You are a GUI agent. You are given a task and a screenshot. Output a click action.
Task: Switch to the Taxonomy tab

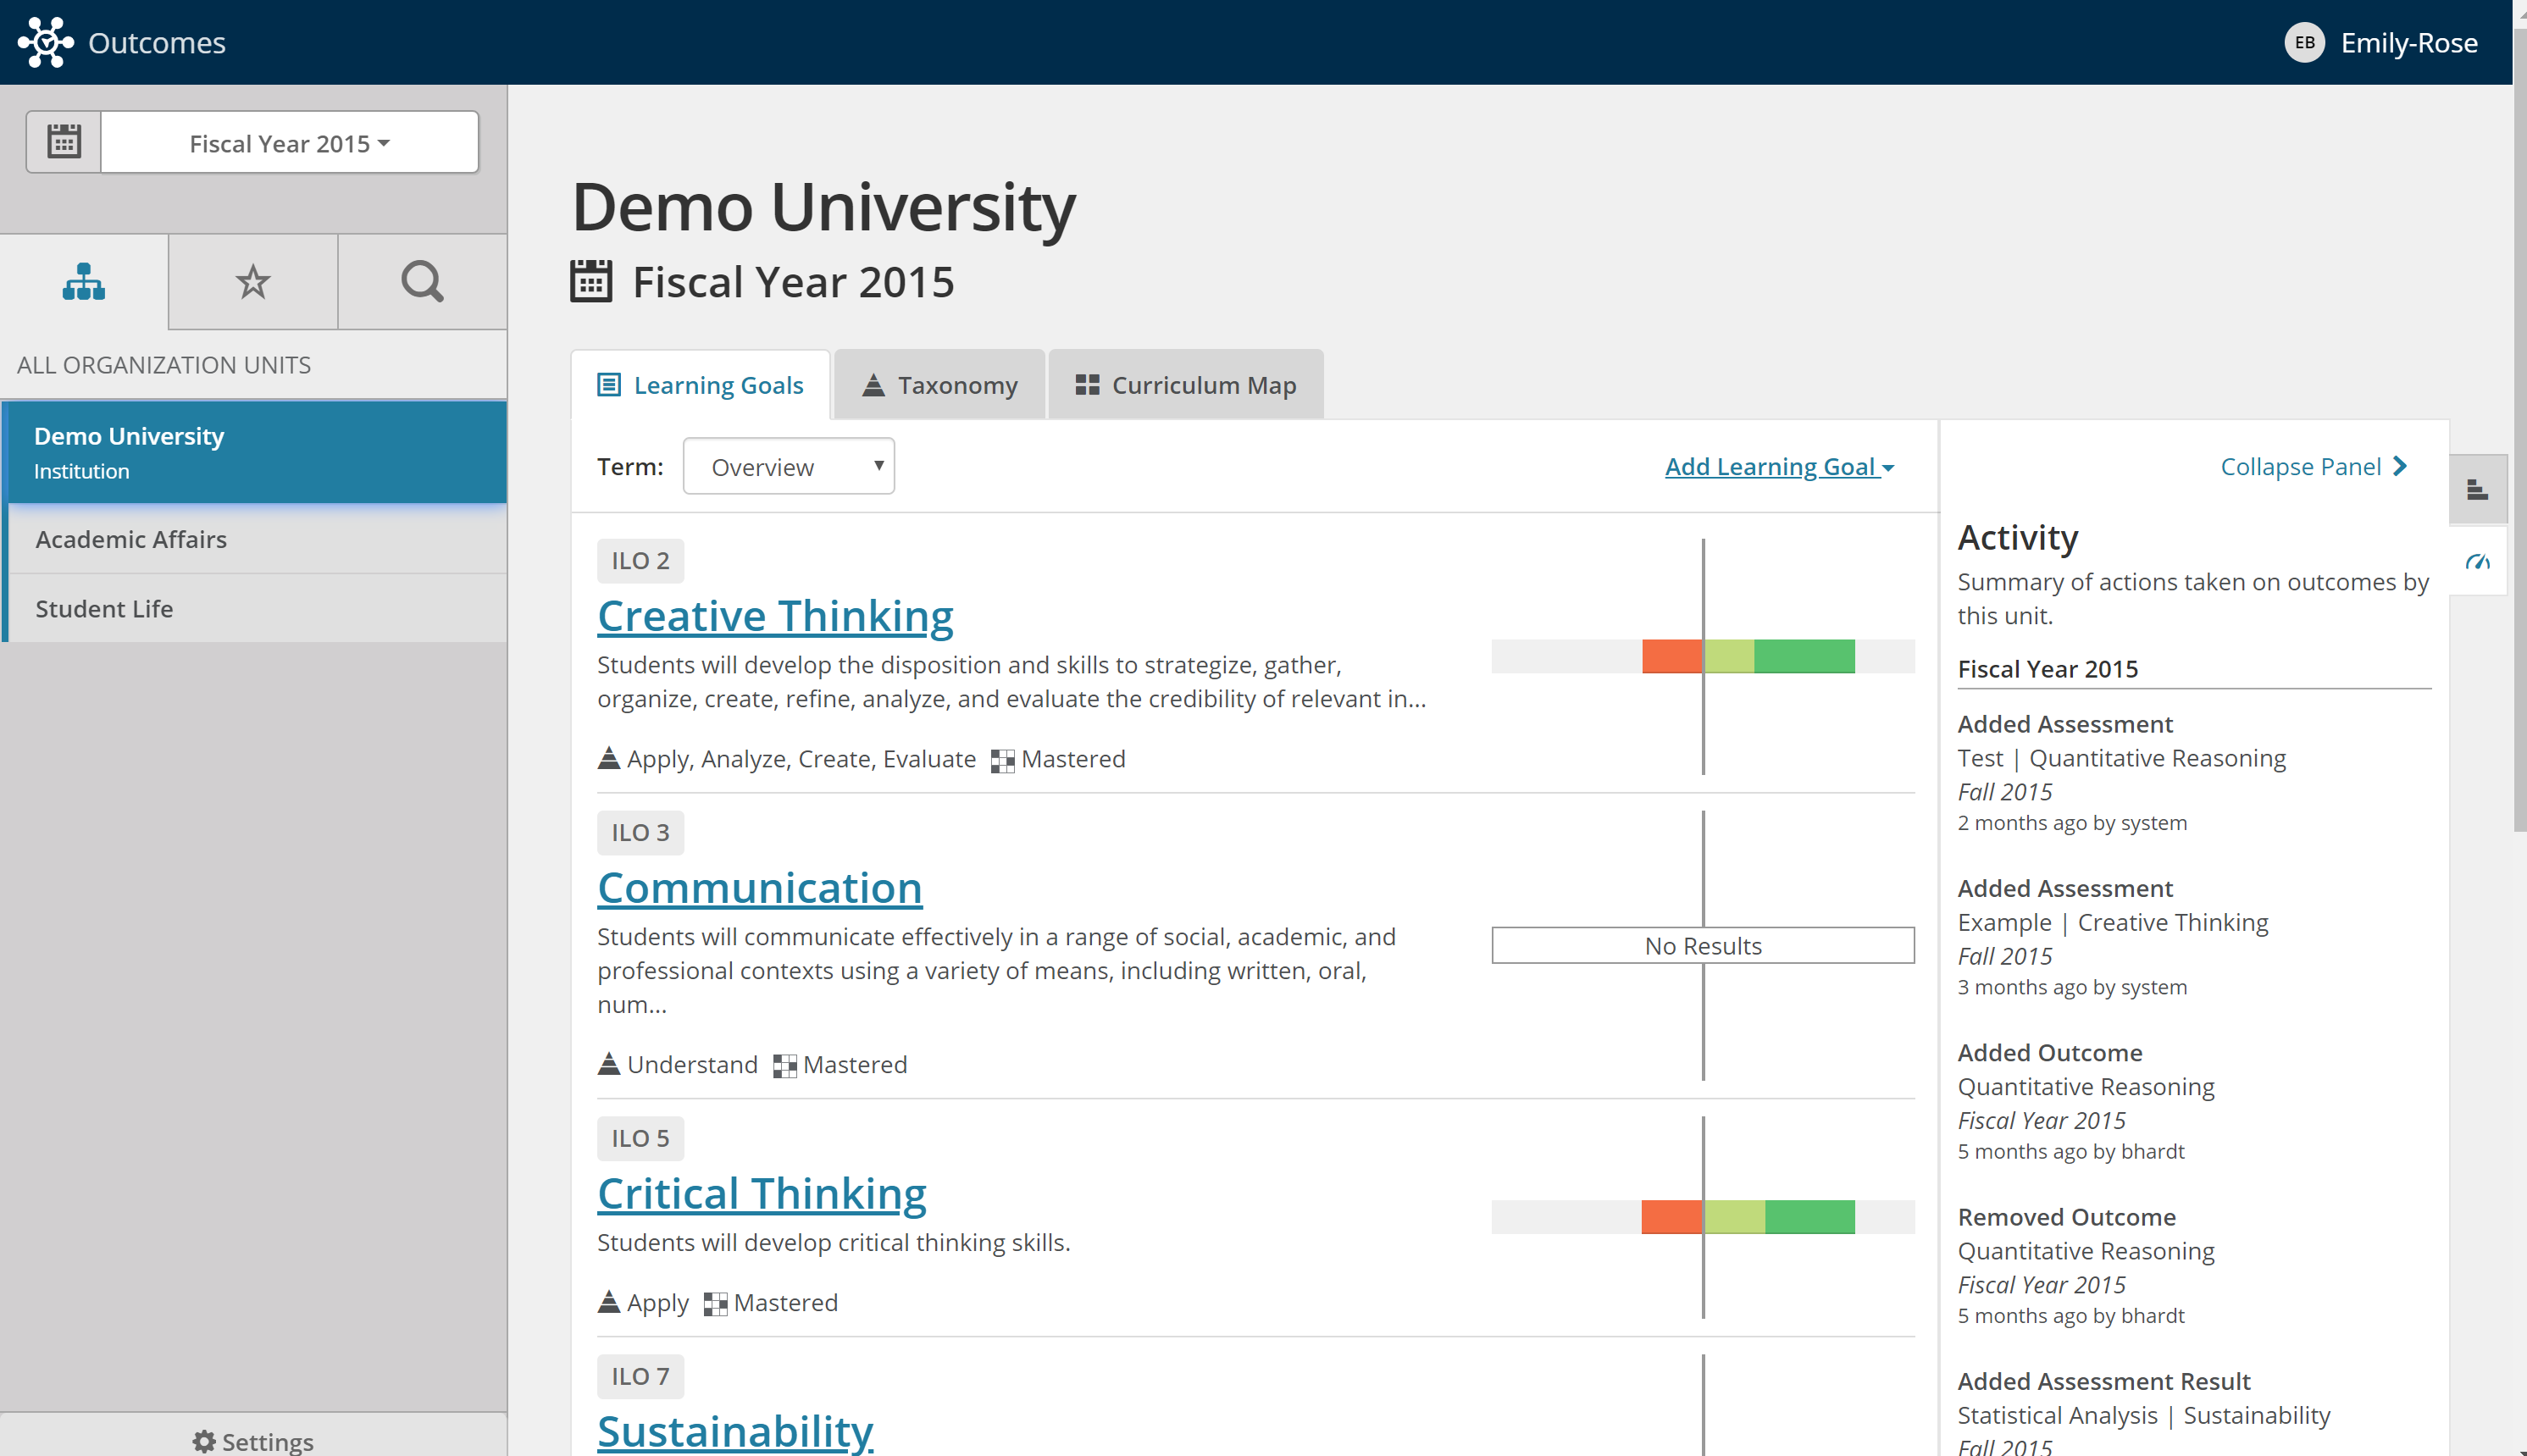coord(939,385)
